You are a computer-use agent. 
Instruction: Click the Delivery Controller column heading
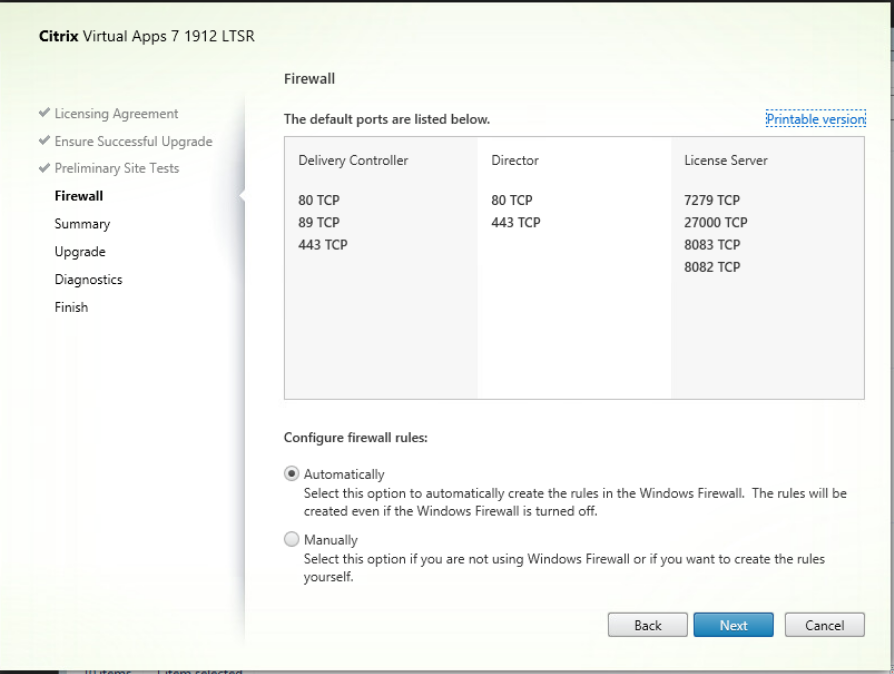click(353, 160)
